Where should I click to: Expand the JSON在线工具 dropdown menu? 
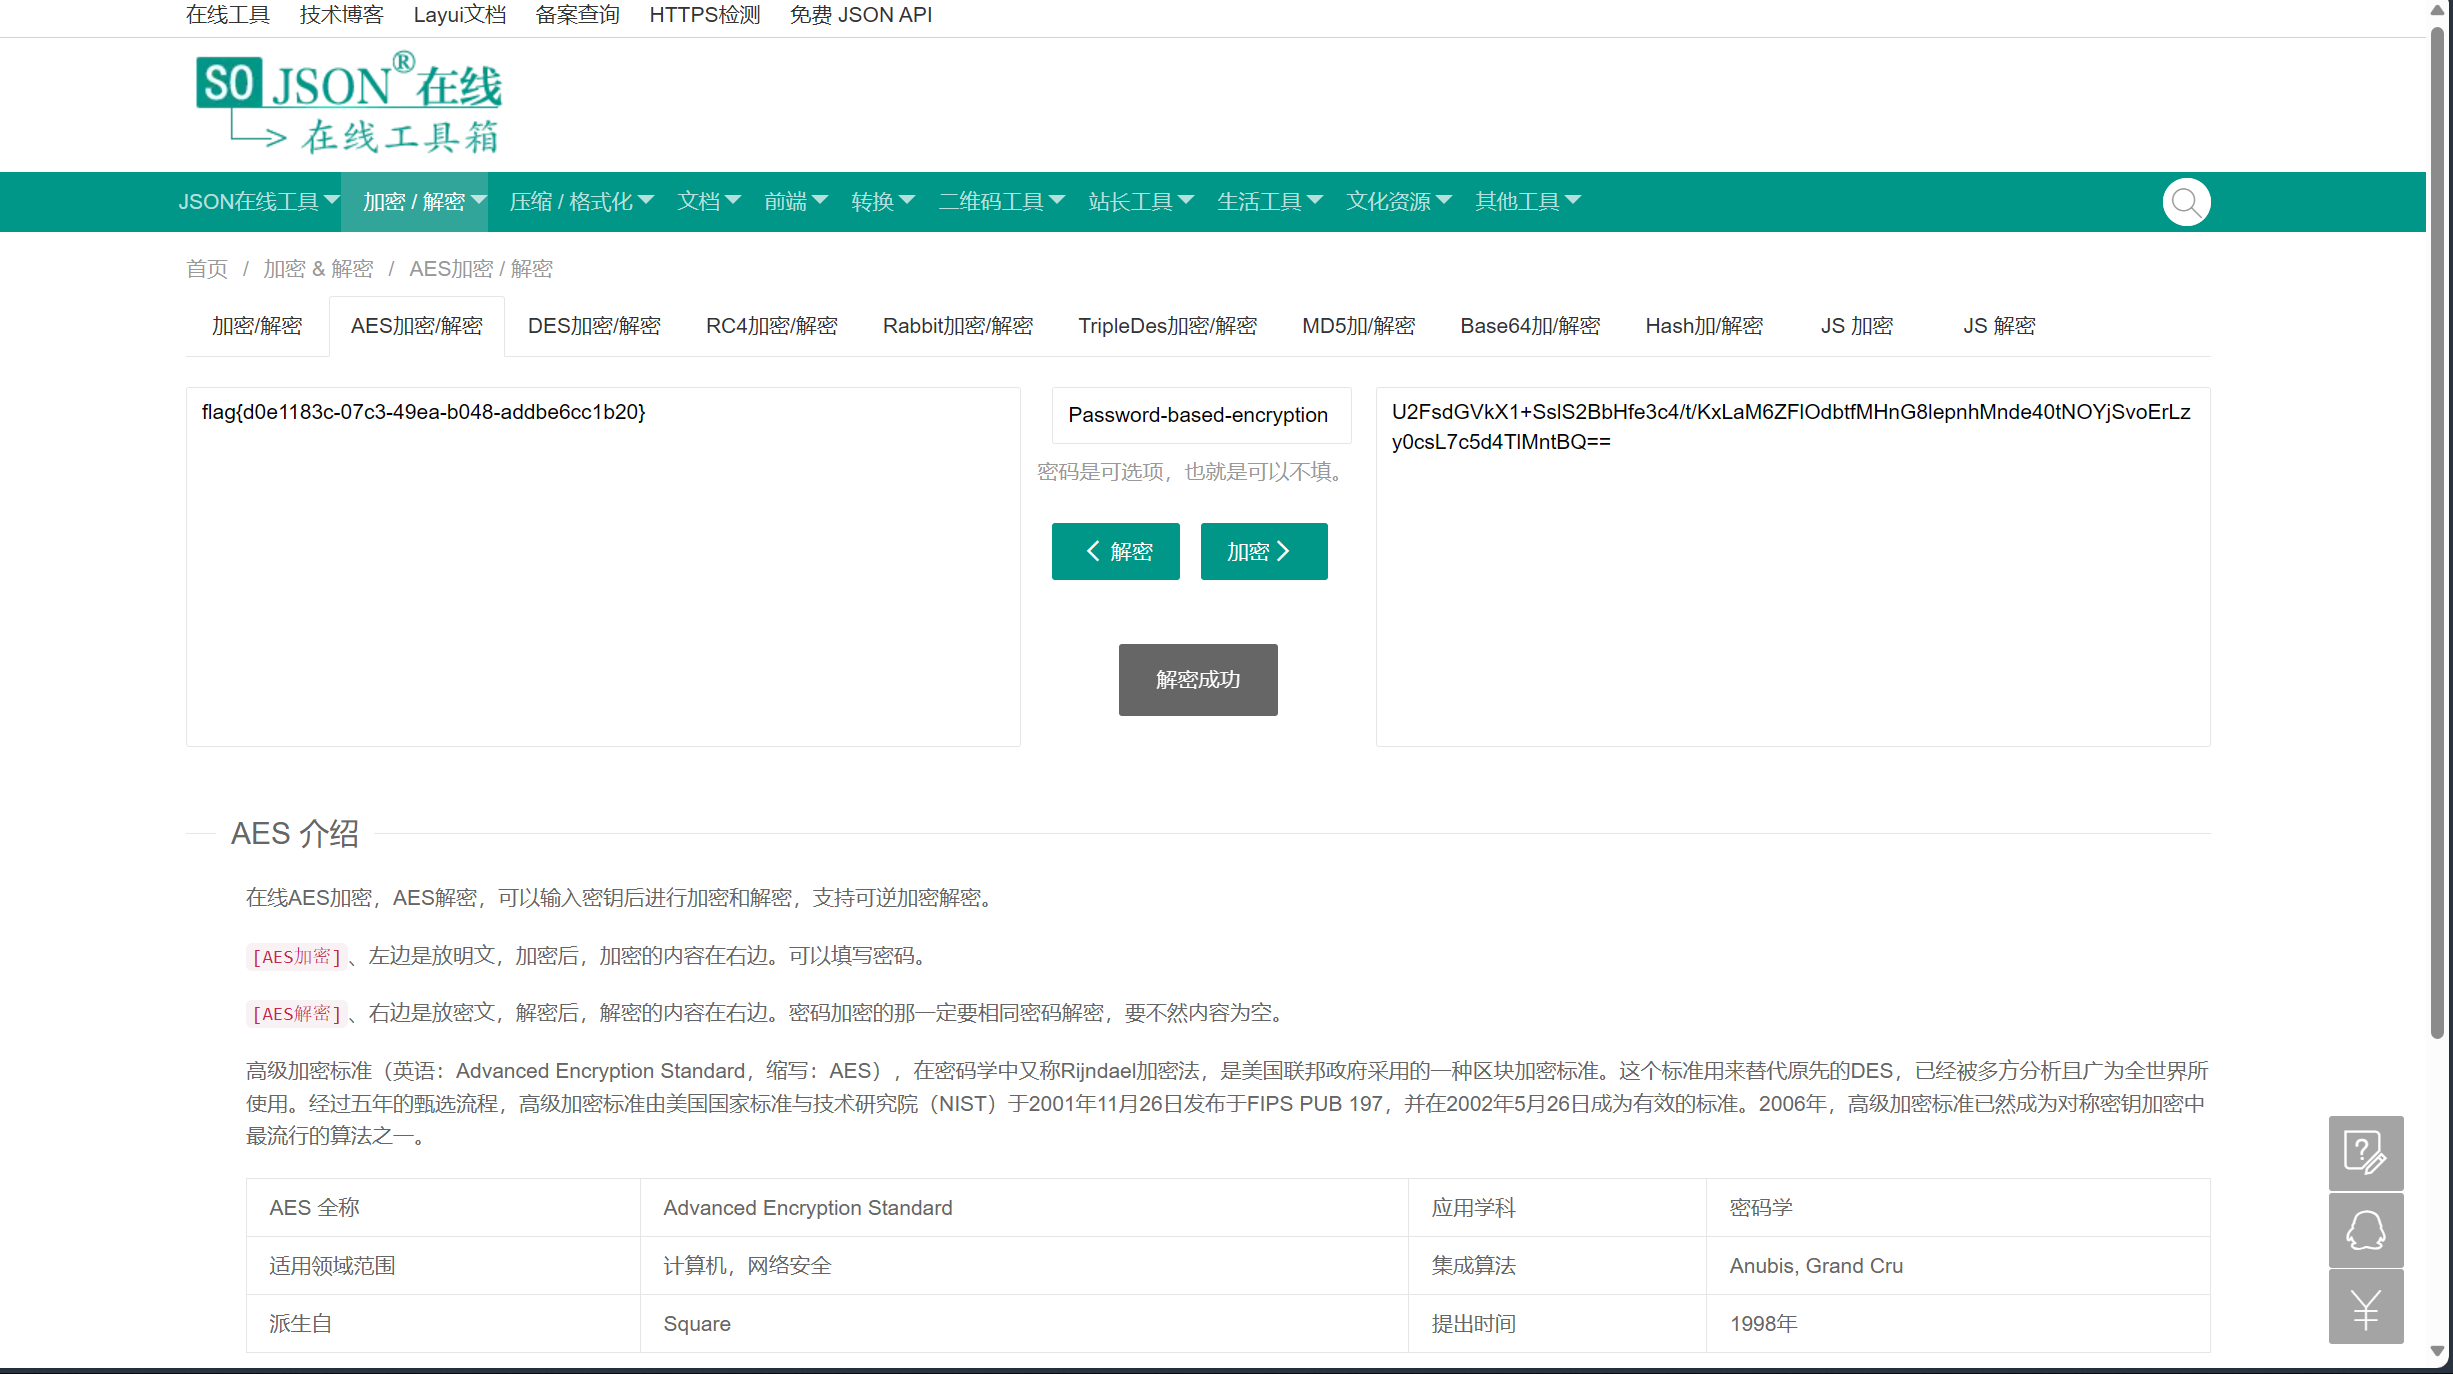[x=258, y=202]
